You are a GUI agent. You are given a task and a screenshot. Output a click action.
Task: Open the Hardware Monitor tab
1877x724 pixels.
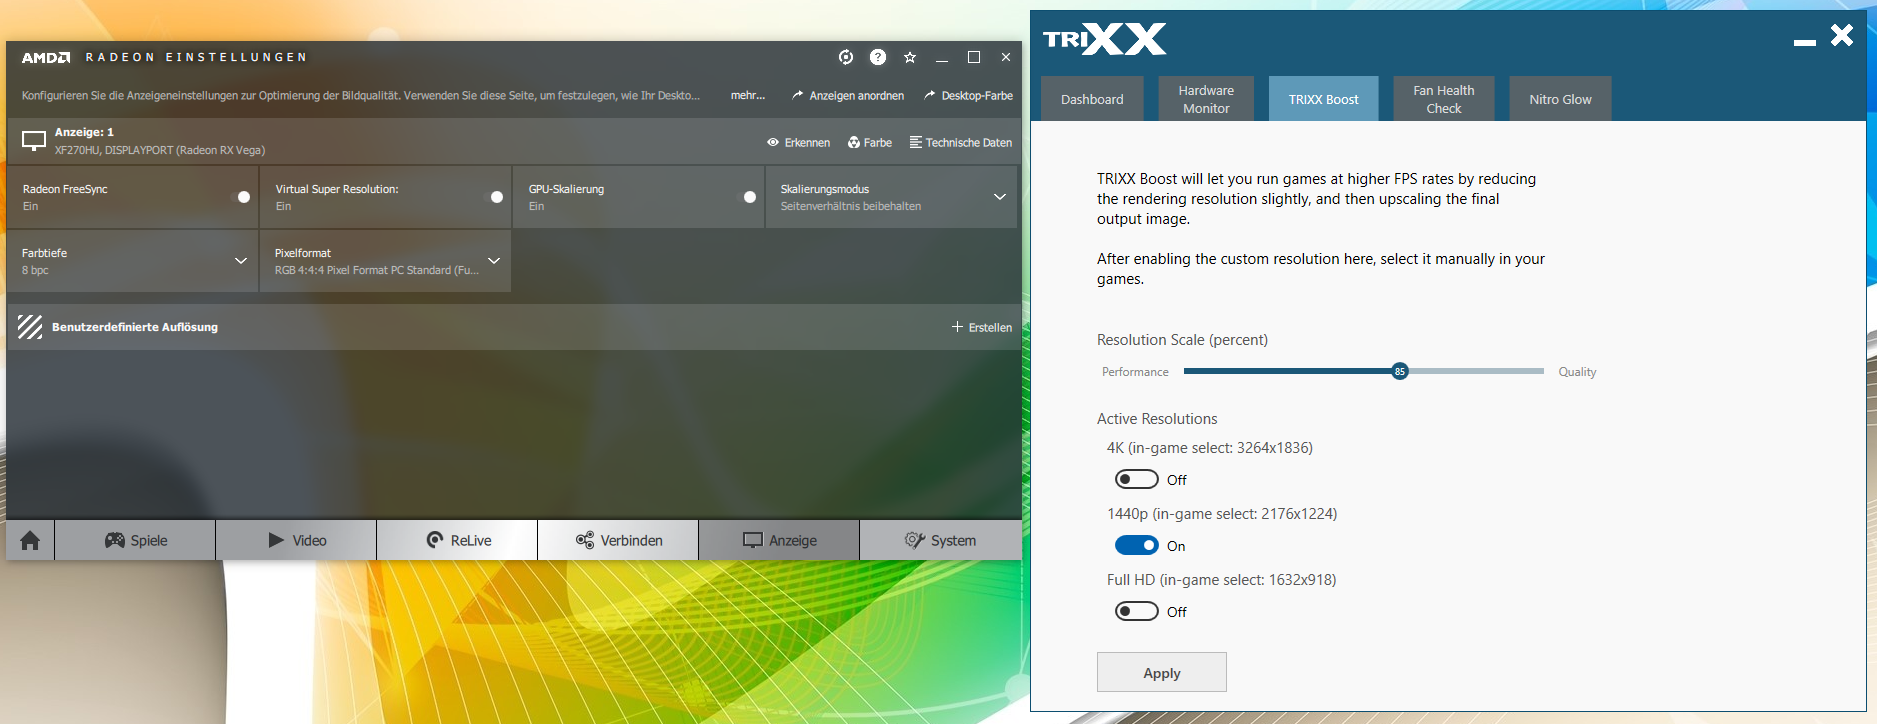tap(1206, 99)
